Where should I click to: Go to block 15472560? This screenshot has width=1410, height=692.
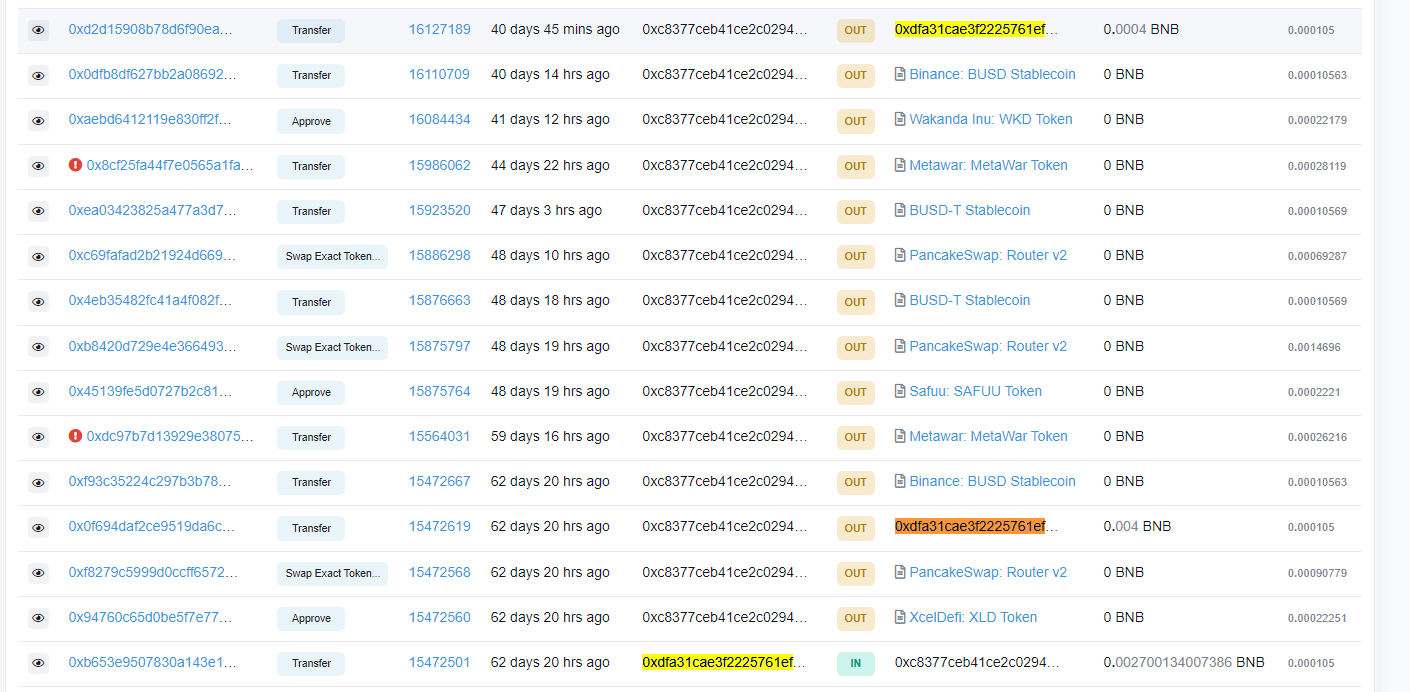click(x=439, y=617)
